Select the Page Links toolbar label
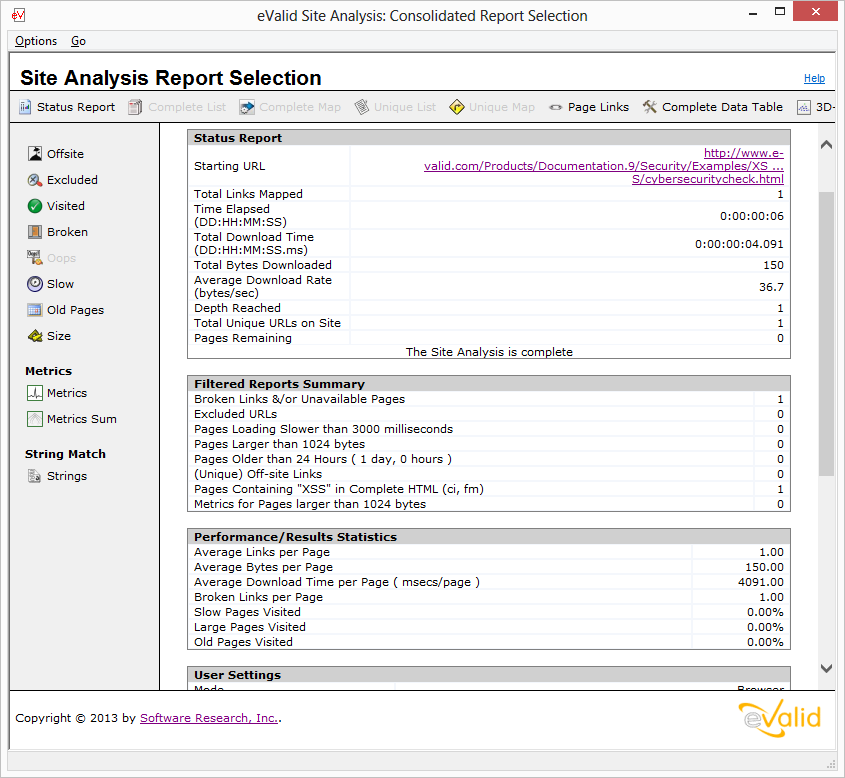The image size is (845, 778). pos(598,107)
